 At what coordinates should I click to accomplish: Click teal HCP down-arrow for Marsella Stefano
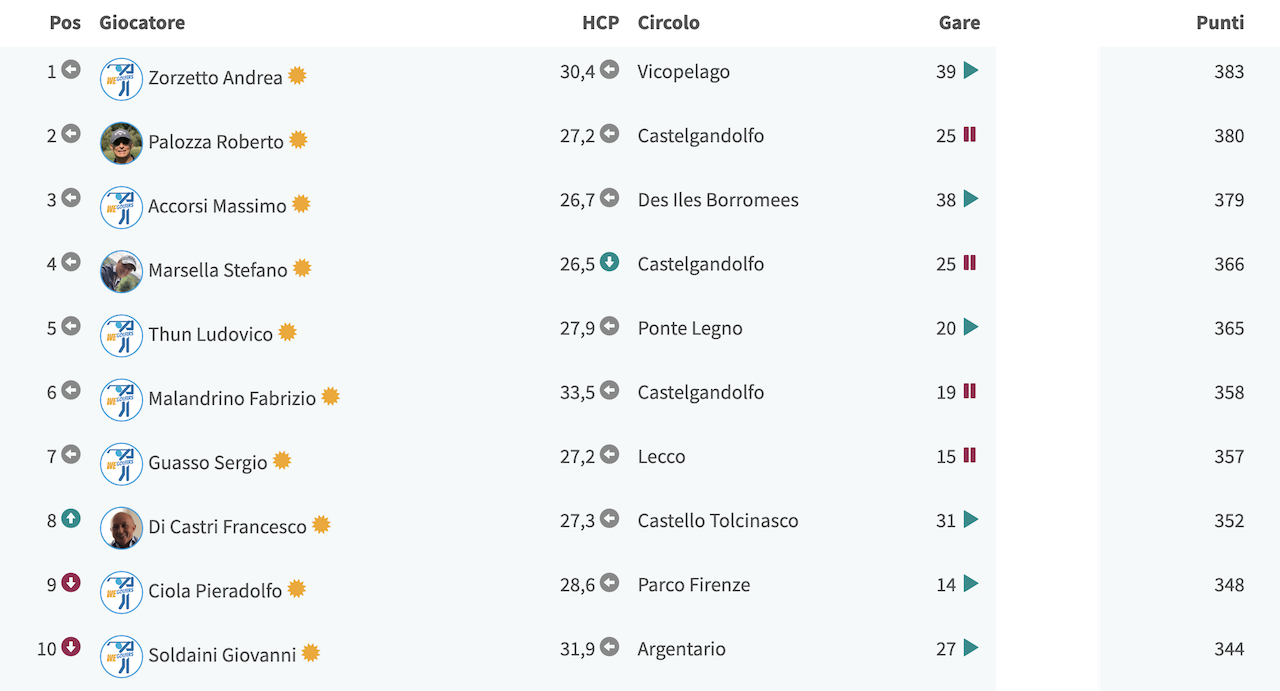click(x=609, y=262)
